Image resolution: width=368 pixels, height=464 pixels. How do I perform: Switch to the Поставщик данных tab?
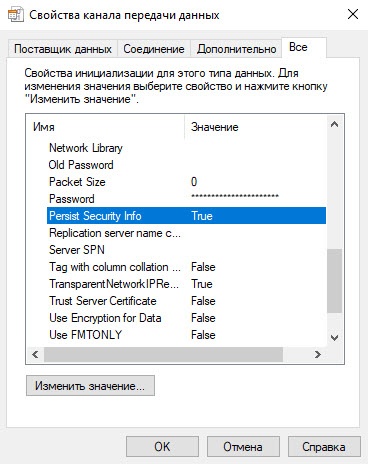point(63,49)
